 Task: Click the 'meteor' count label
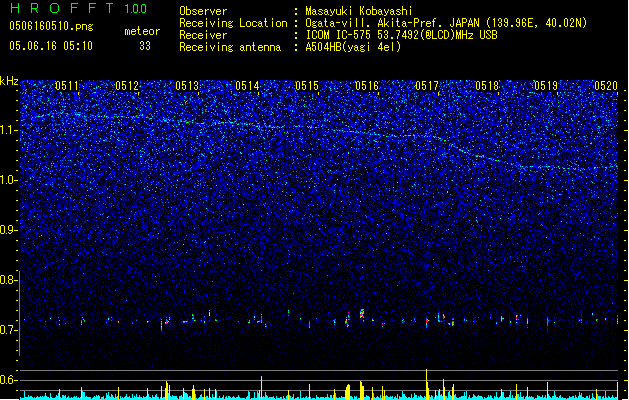click(142, 31)
